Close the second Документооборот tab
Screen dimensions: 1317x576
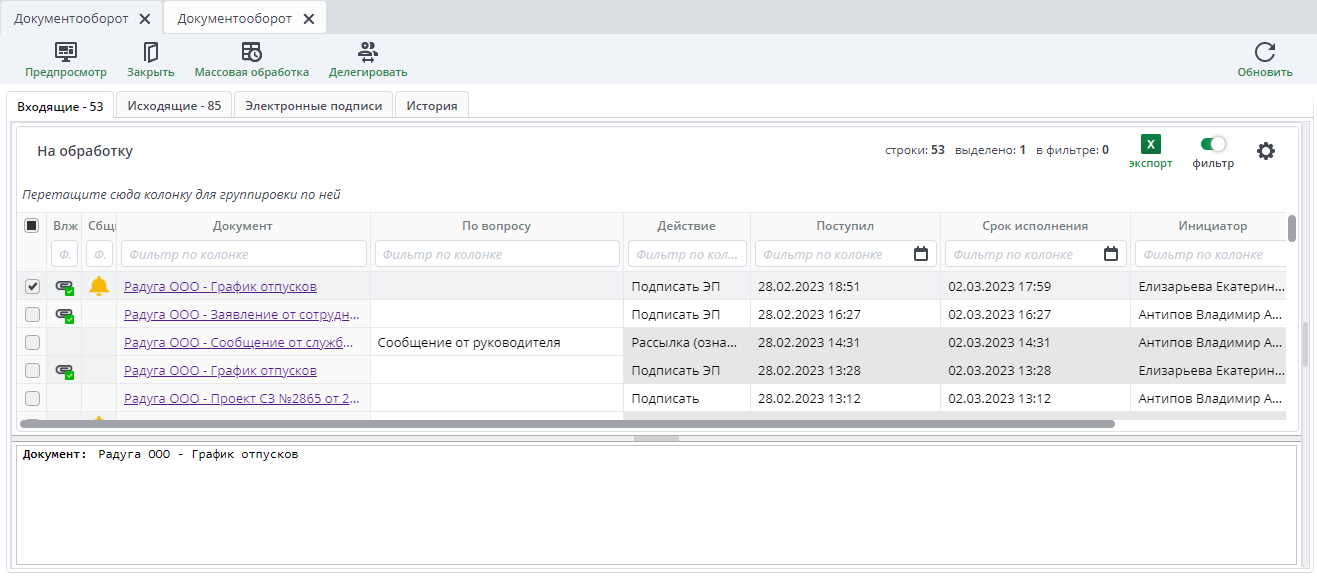click(x=308, y=19)
